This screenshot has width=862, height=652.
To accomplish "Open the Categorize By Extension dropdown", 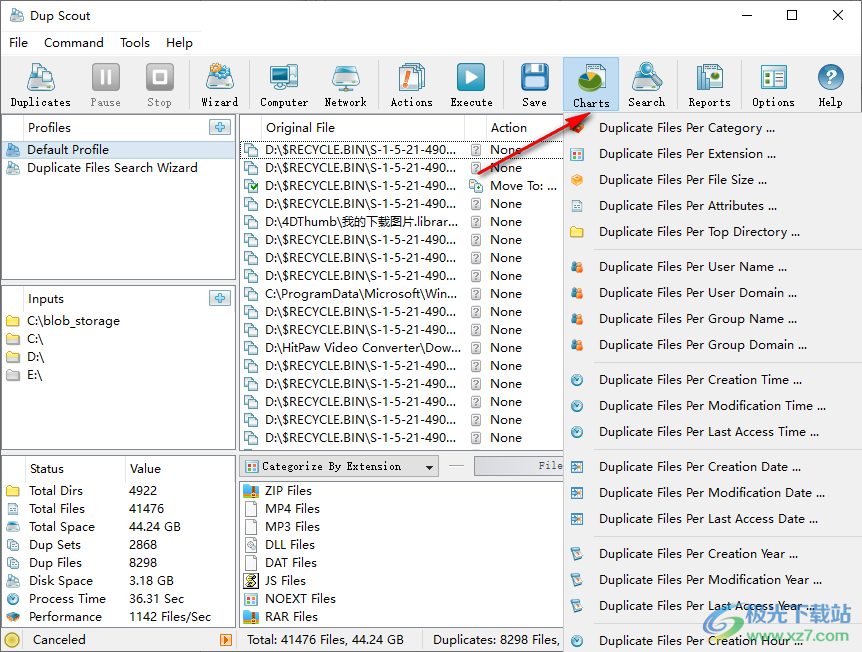I will (x=339, y=467).
